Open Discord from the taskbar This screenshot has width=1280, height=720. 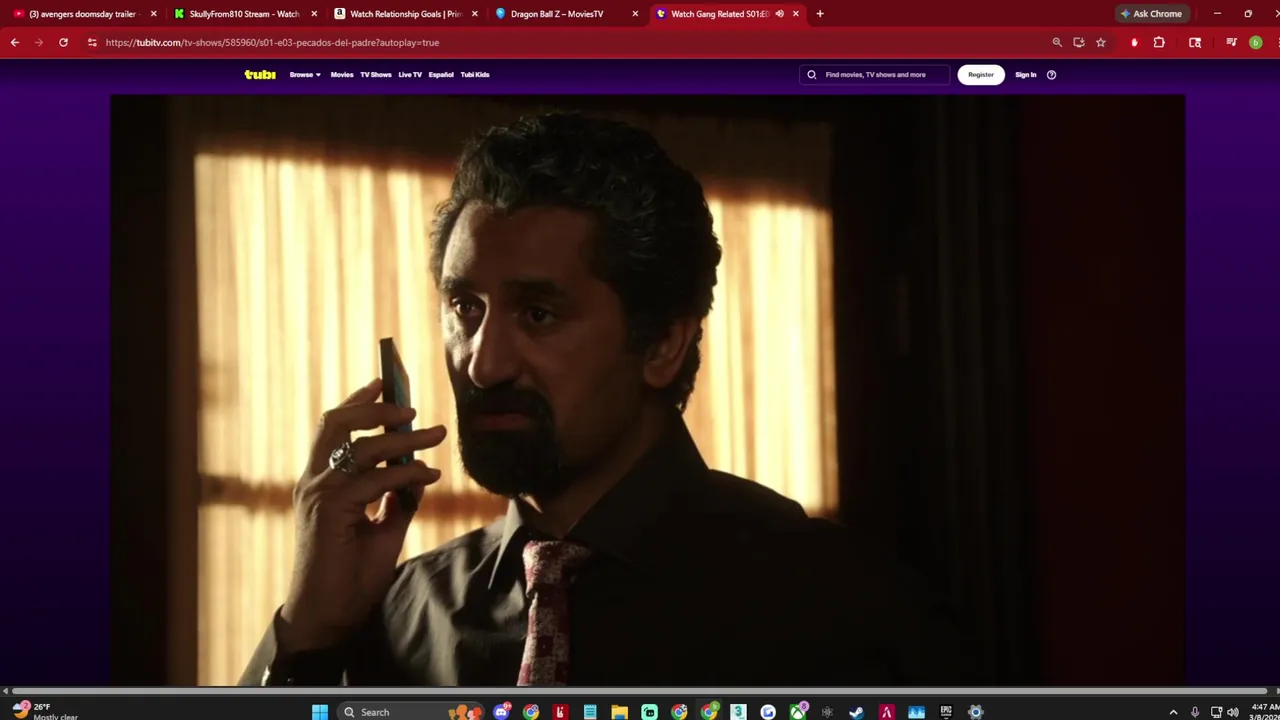point(502,712)
